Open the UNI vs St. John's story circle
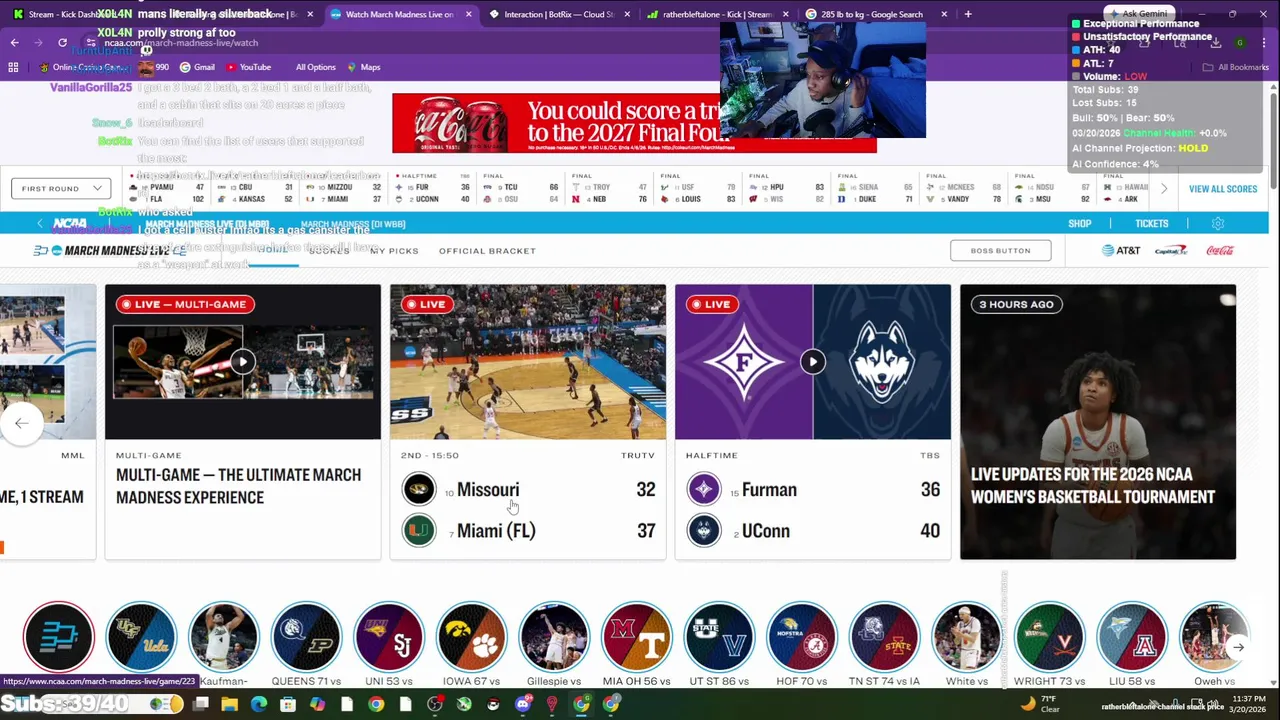The width and height of the screenshot is (1280, 720). pyautogui.click(x=389, y=637)
